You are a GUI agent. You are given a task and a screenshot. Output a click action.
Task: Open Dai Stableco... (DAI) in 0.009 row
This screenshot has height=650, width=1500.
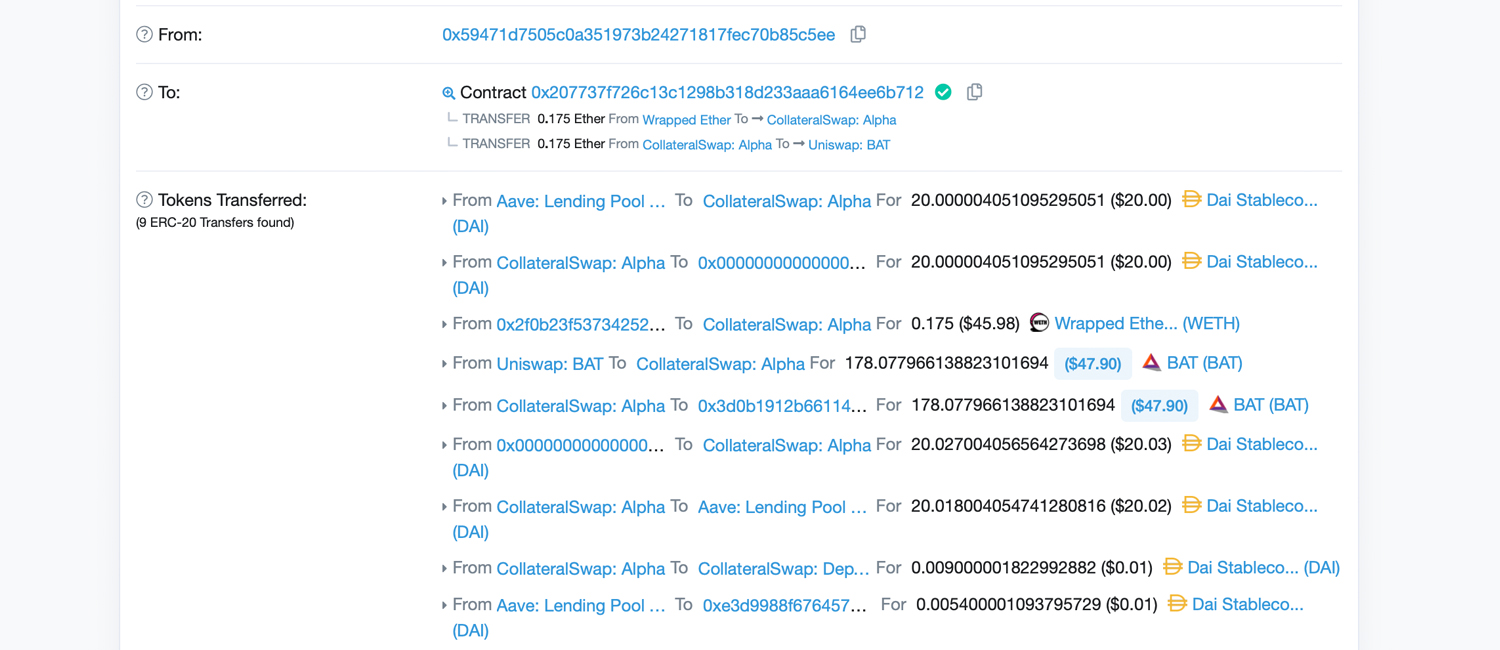pyautogui.click(x=1263, y=568)
